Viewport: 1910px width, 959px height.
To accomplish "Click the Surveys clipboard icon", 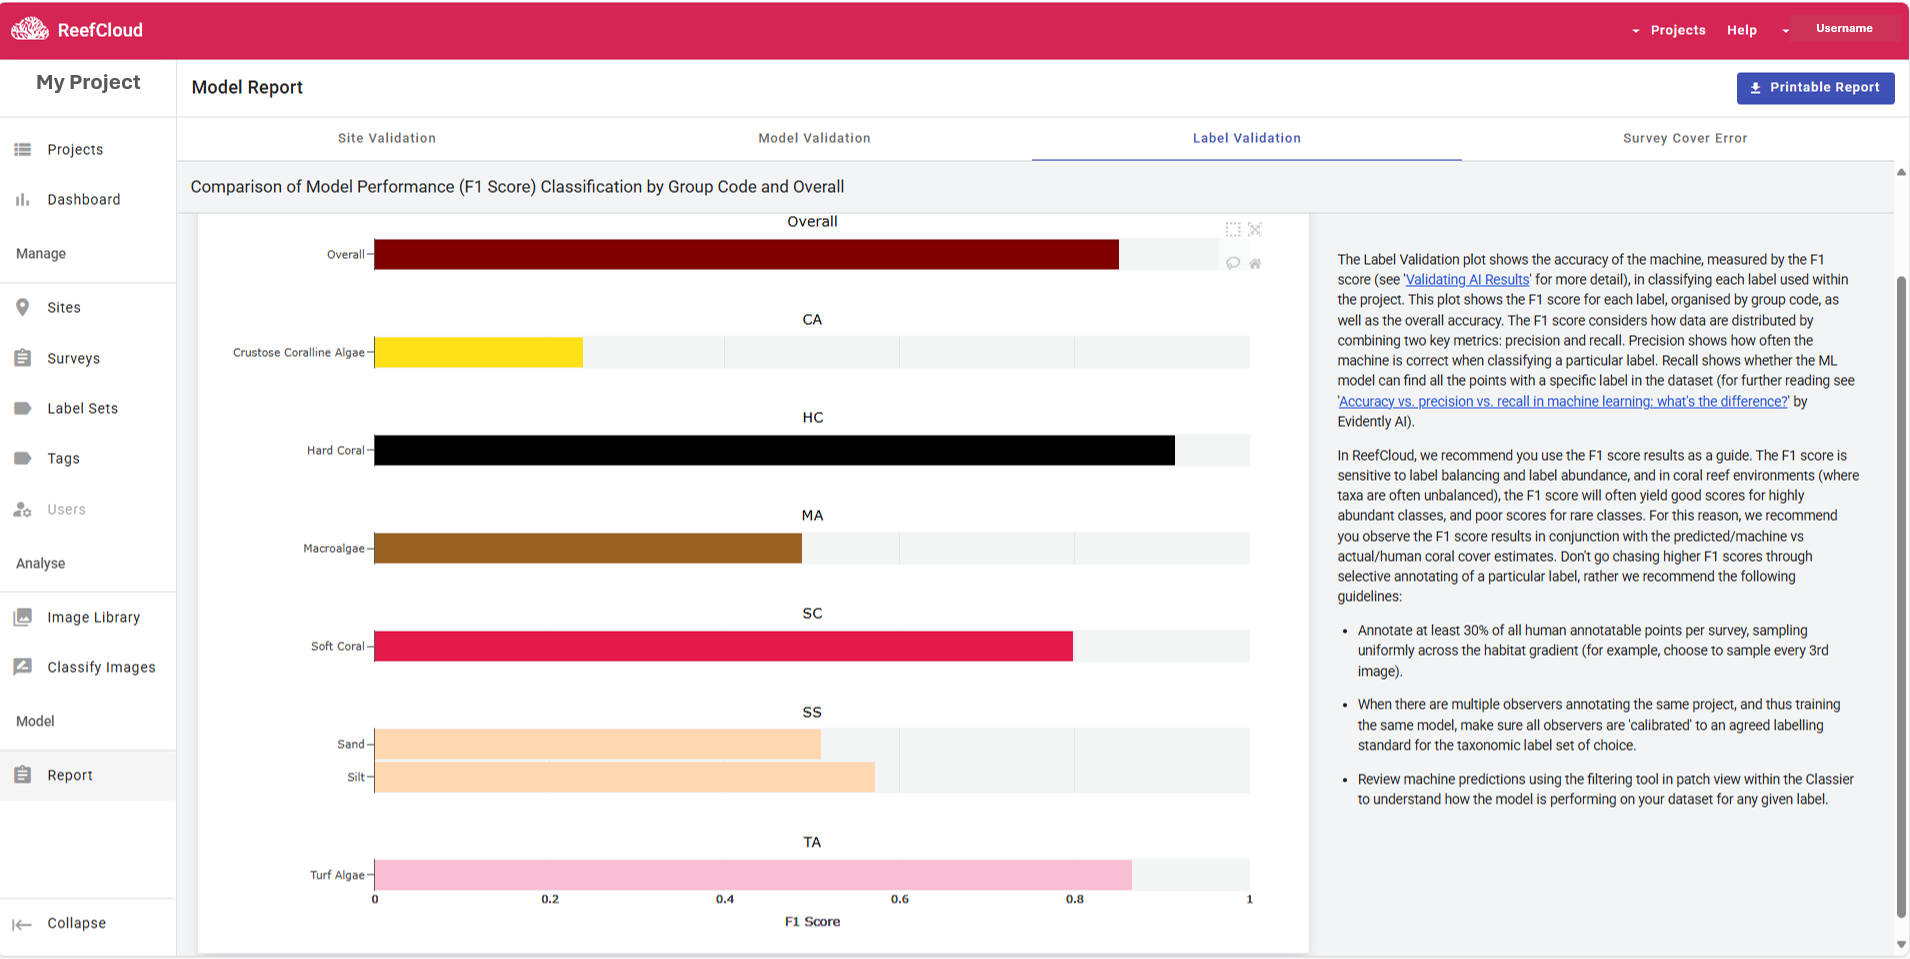I will (23, 358).
